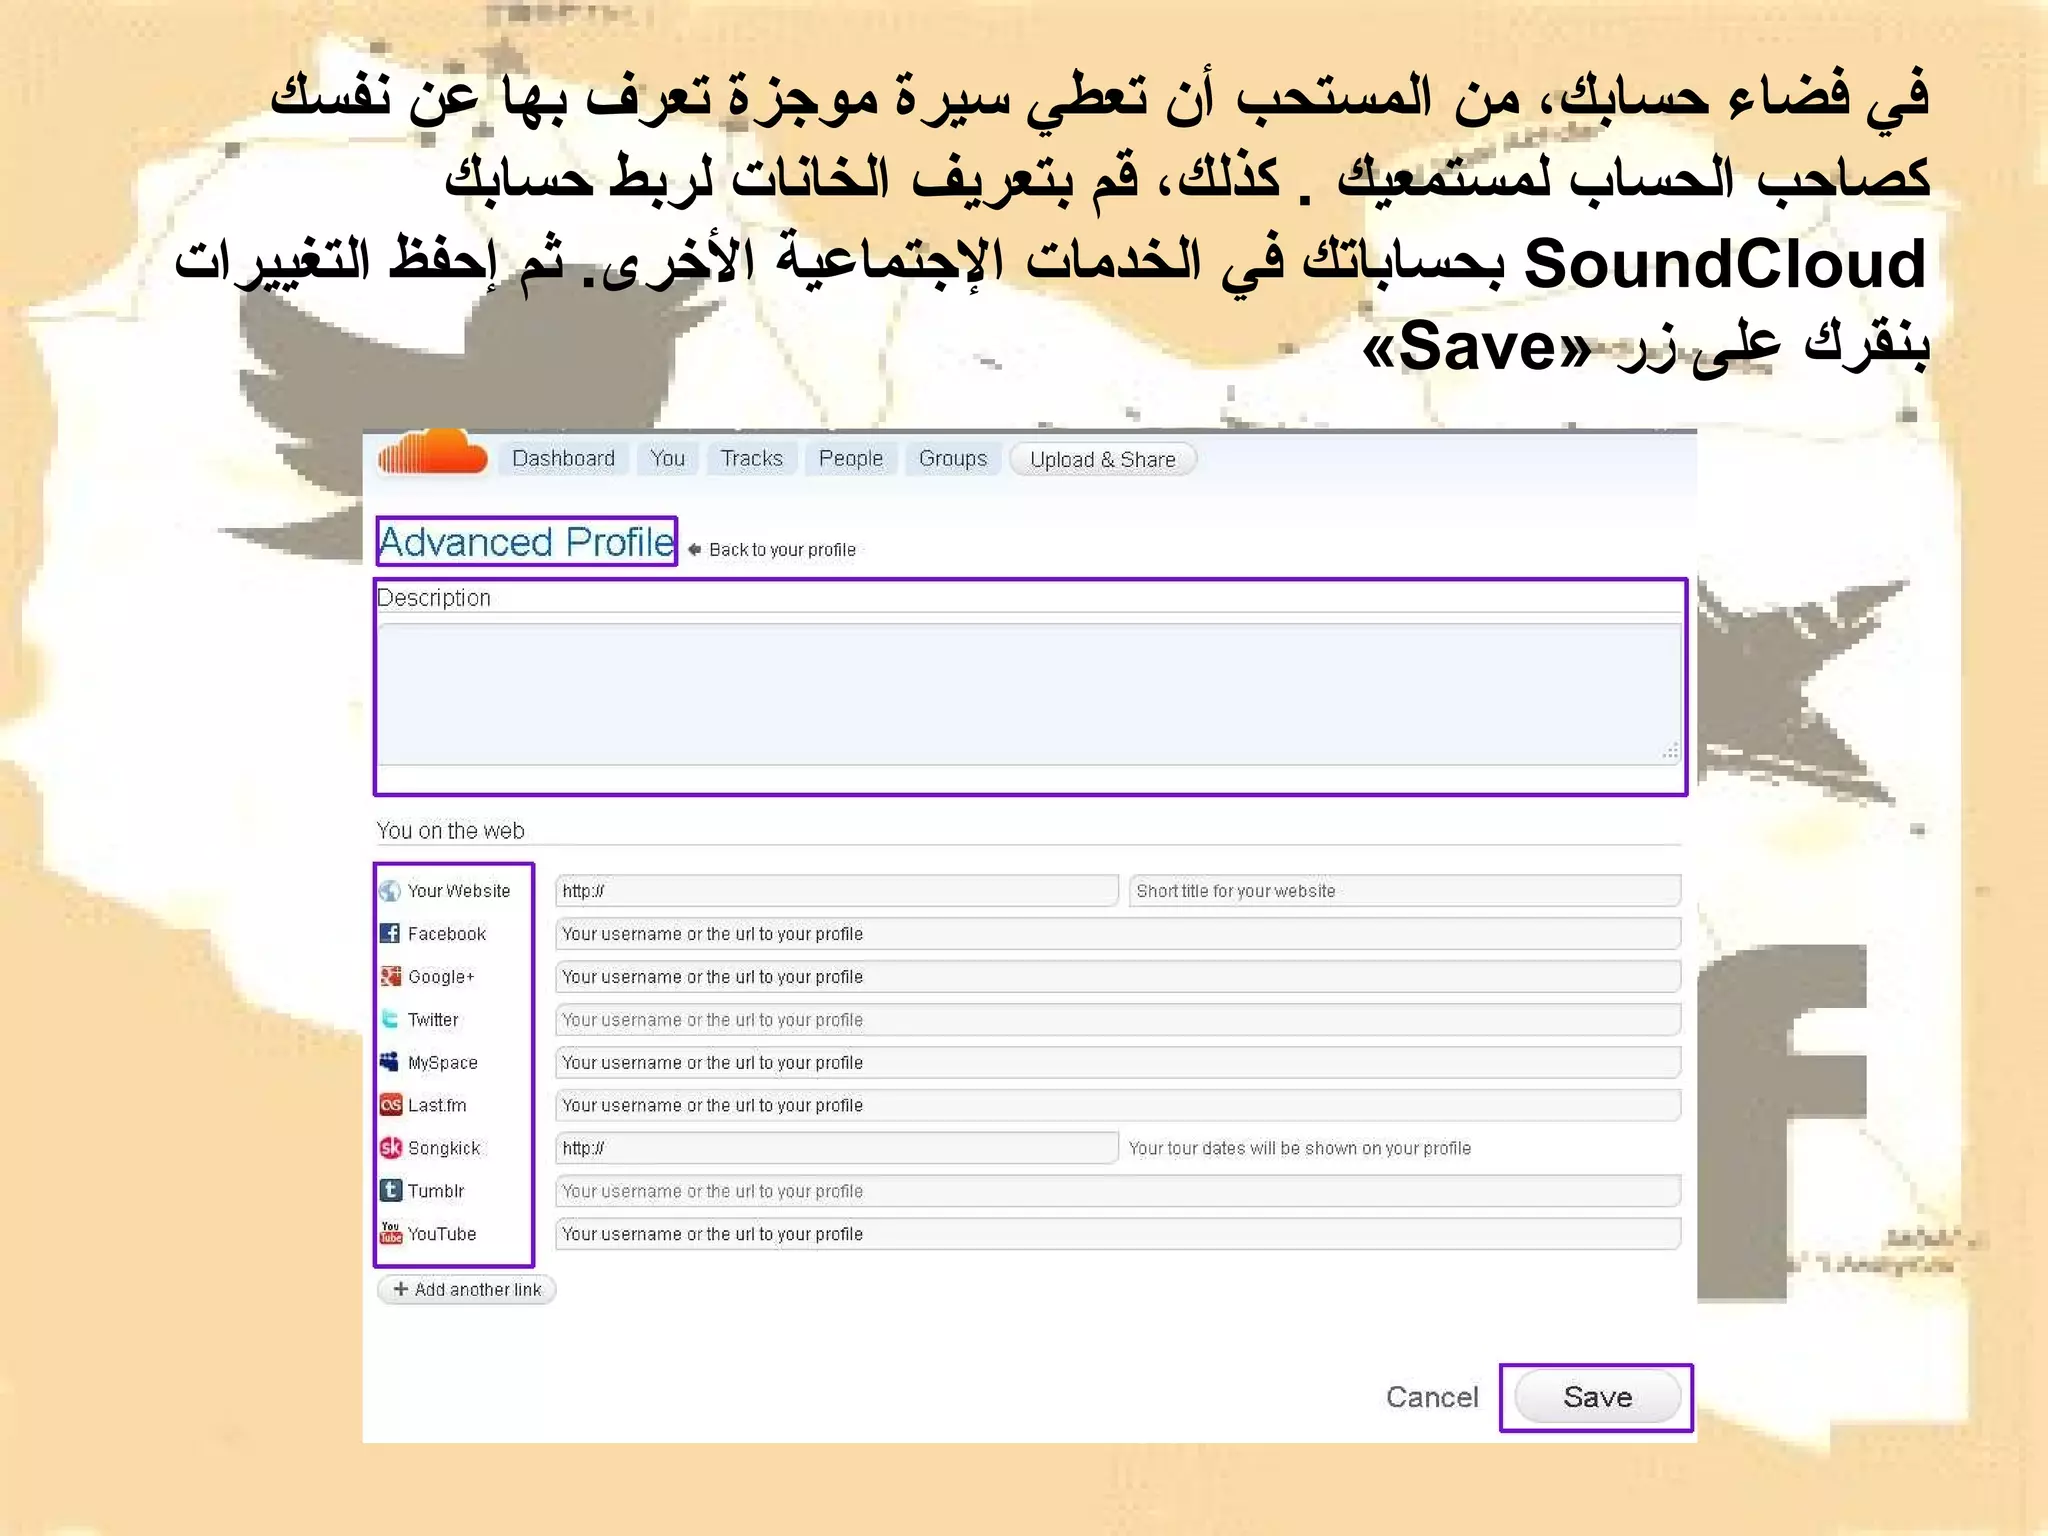2048x1536 pixels.
Task: Click the MySpace label
Action: coord(443,1063)
